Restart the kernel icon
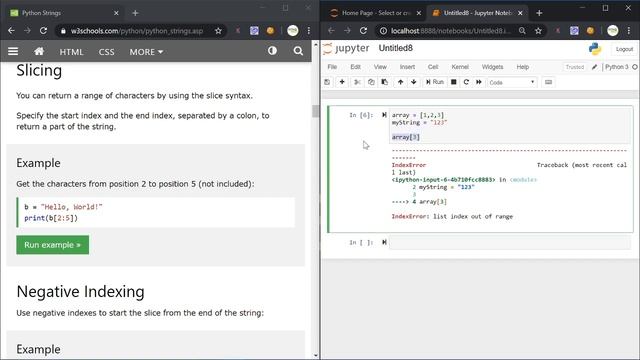 pos(466,82)
